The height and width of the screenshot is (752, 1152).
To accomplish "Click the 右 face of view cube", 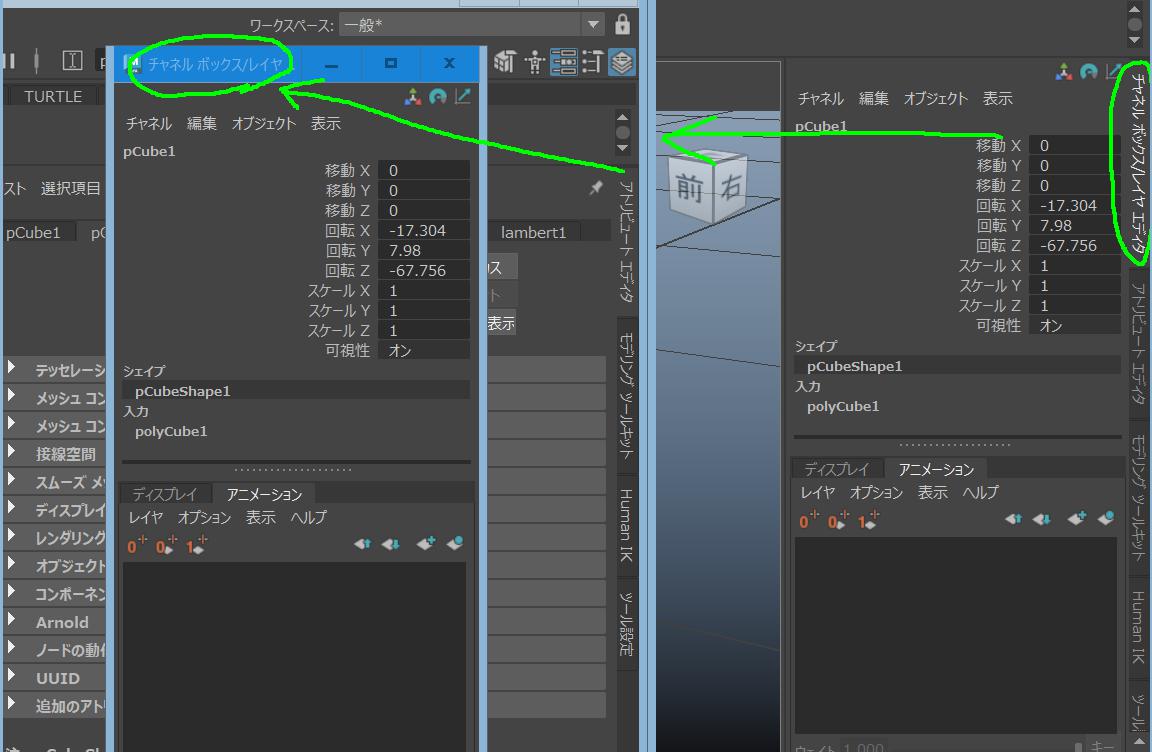I will click(x=730, y=188).
